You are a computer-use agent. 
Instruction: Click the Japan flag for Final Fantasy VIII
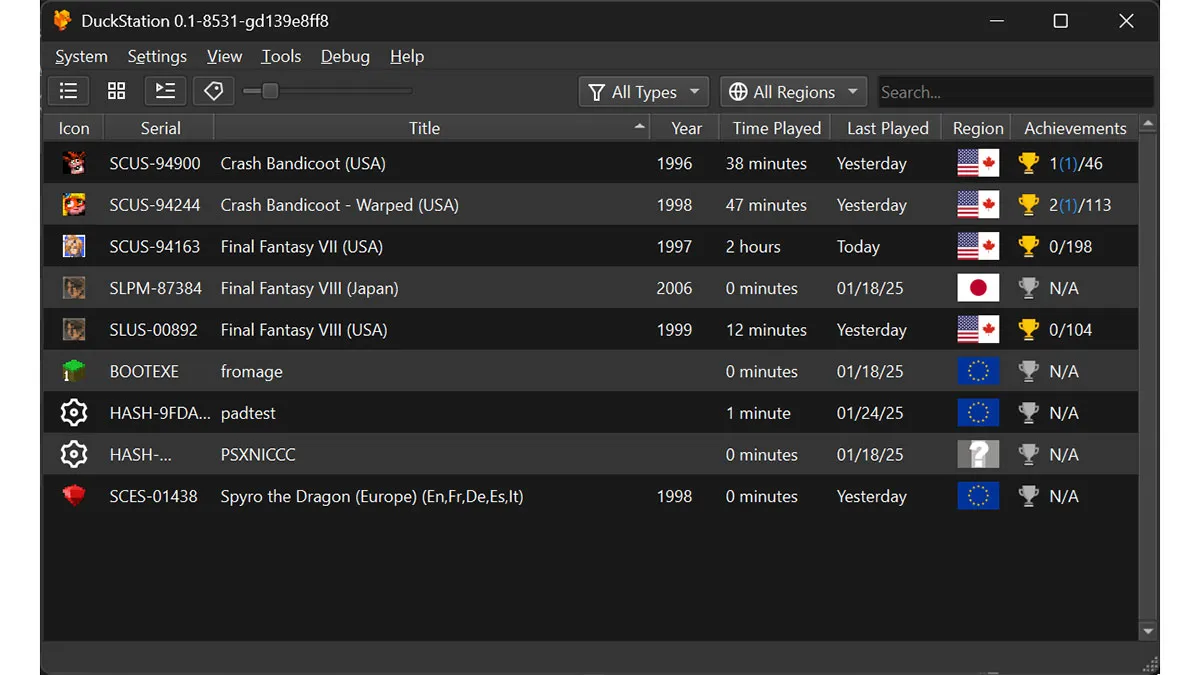coord(978,288)
